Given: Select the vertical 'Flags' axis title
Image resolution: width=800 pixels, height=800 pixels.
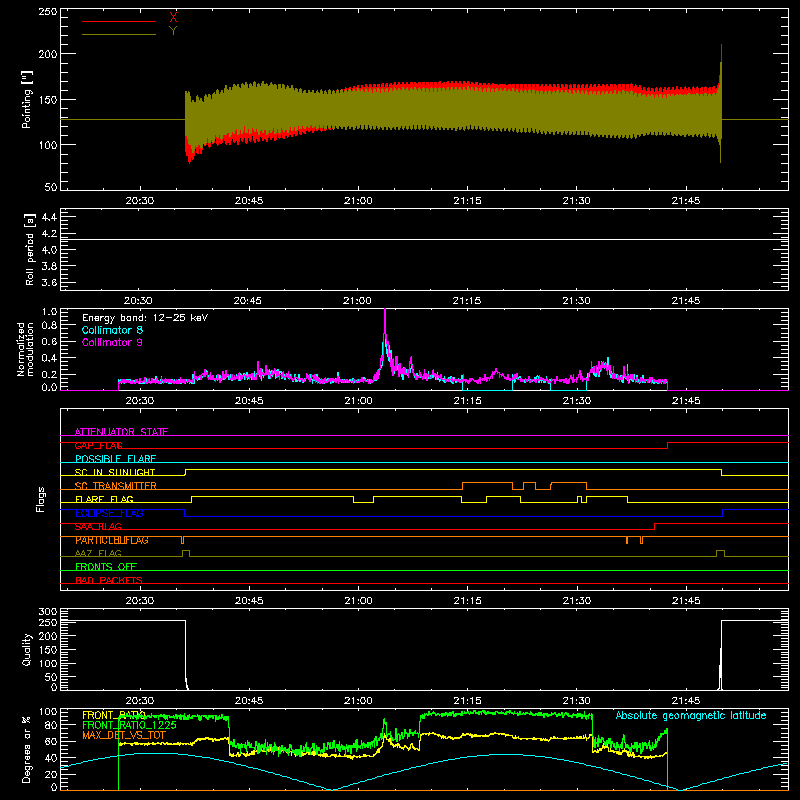Looking at the screenshot, I should point(40,499).
